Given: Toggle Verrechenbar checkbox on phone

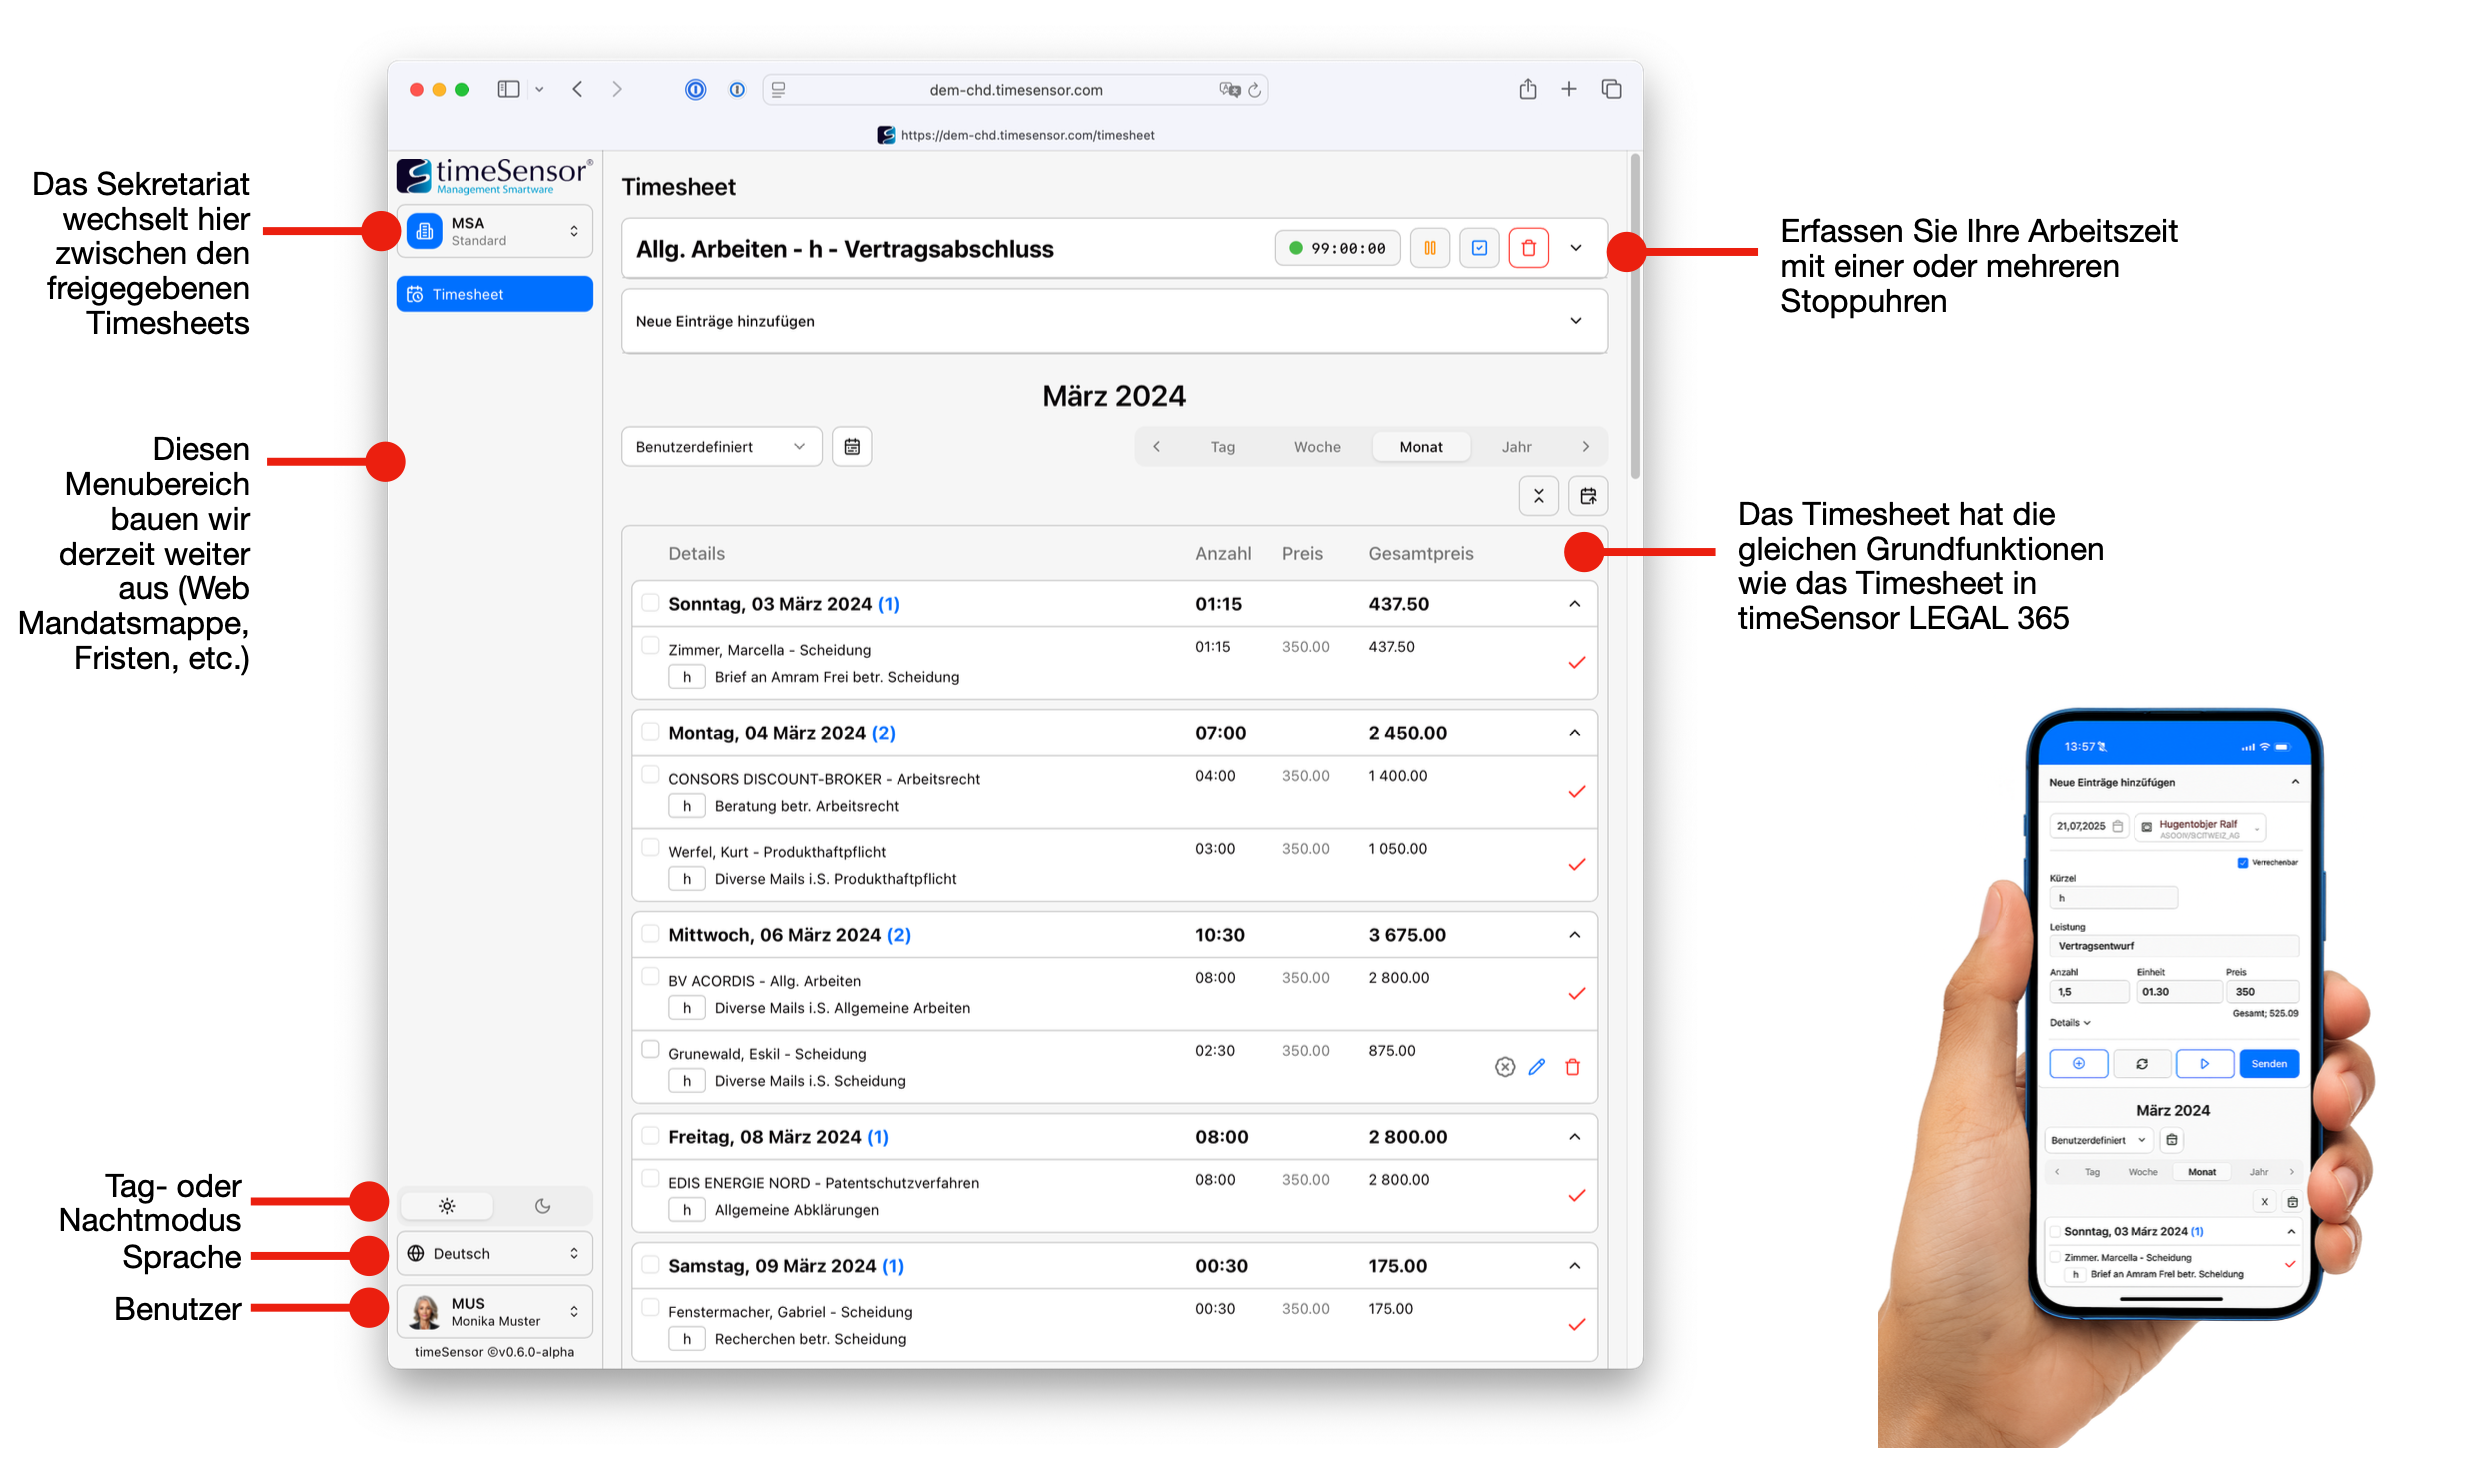Looking at the screenshot, I should (x=2243, y=862).
